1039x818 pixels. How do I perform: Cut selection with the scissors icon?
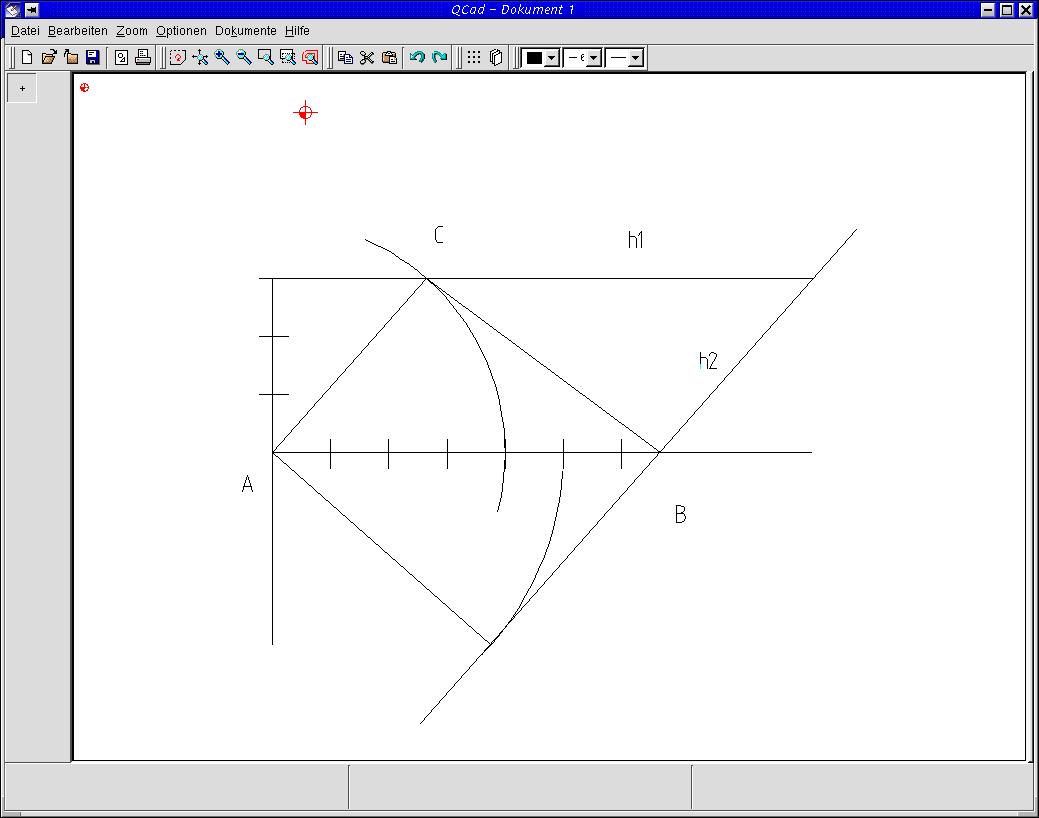[x=367, y=58]
